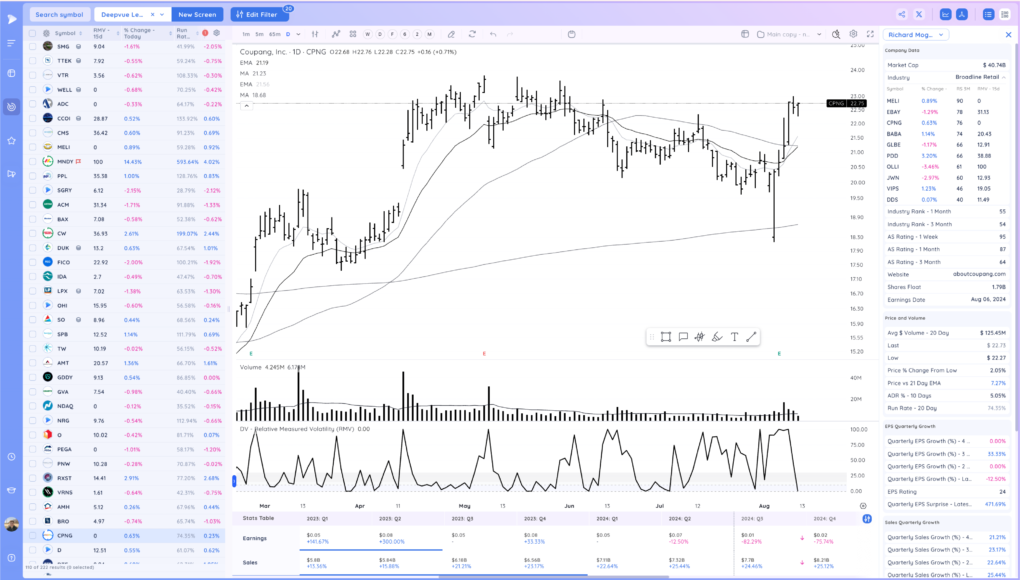Click the comment callout drawing tool
The image size is (1020, 580).
[x=682, y=337]
